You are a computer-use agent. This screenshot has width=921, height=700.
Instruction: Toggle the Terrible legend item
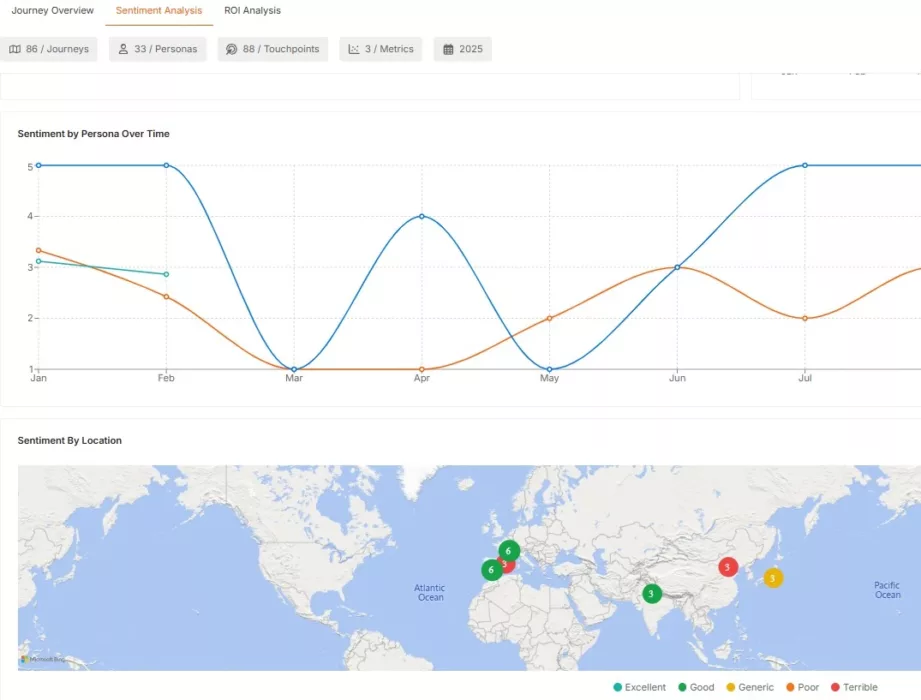(855, 687)
